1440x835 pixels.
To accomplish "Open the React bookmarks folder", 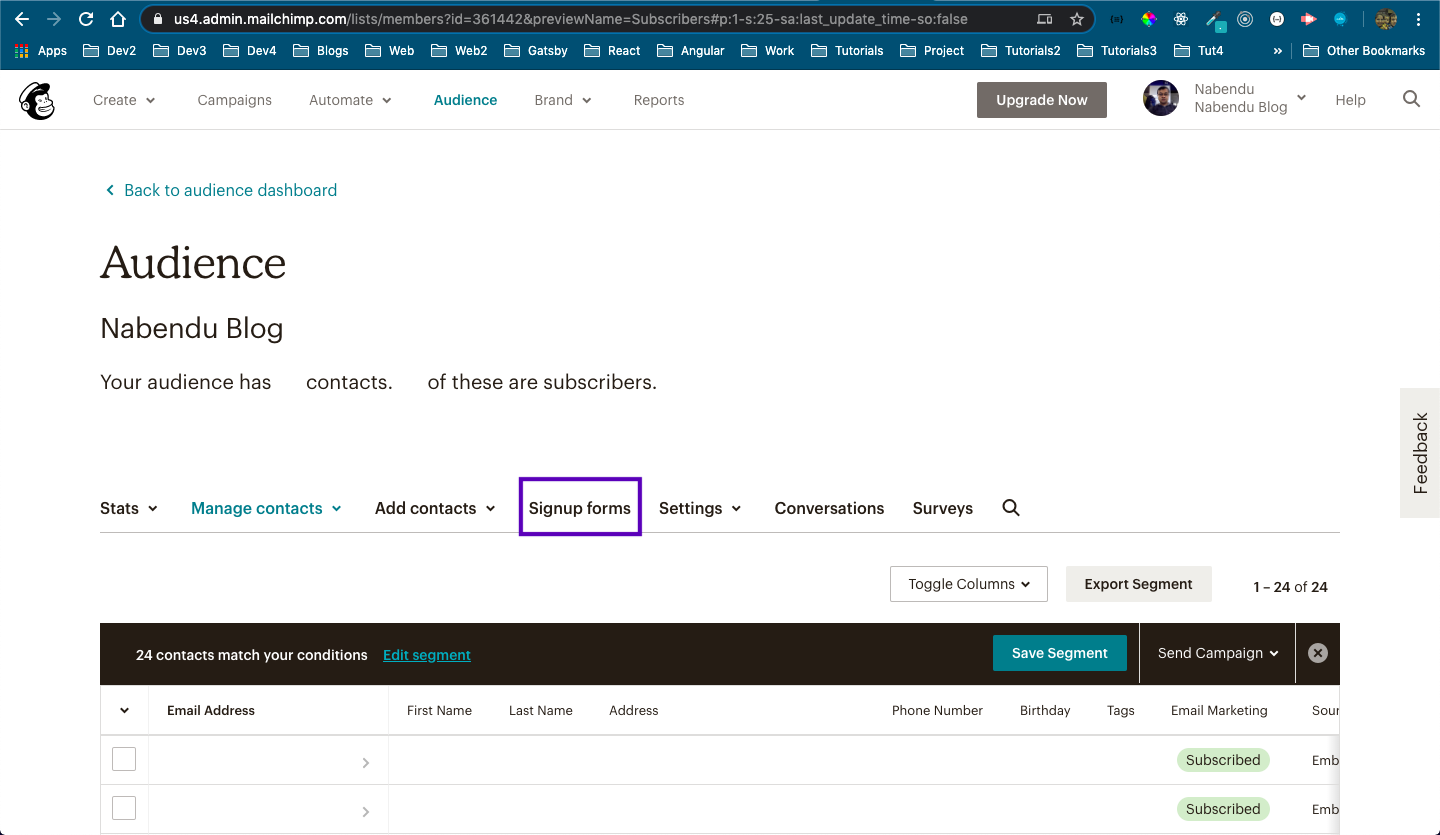I will pos(612,50).
